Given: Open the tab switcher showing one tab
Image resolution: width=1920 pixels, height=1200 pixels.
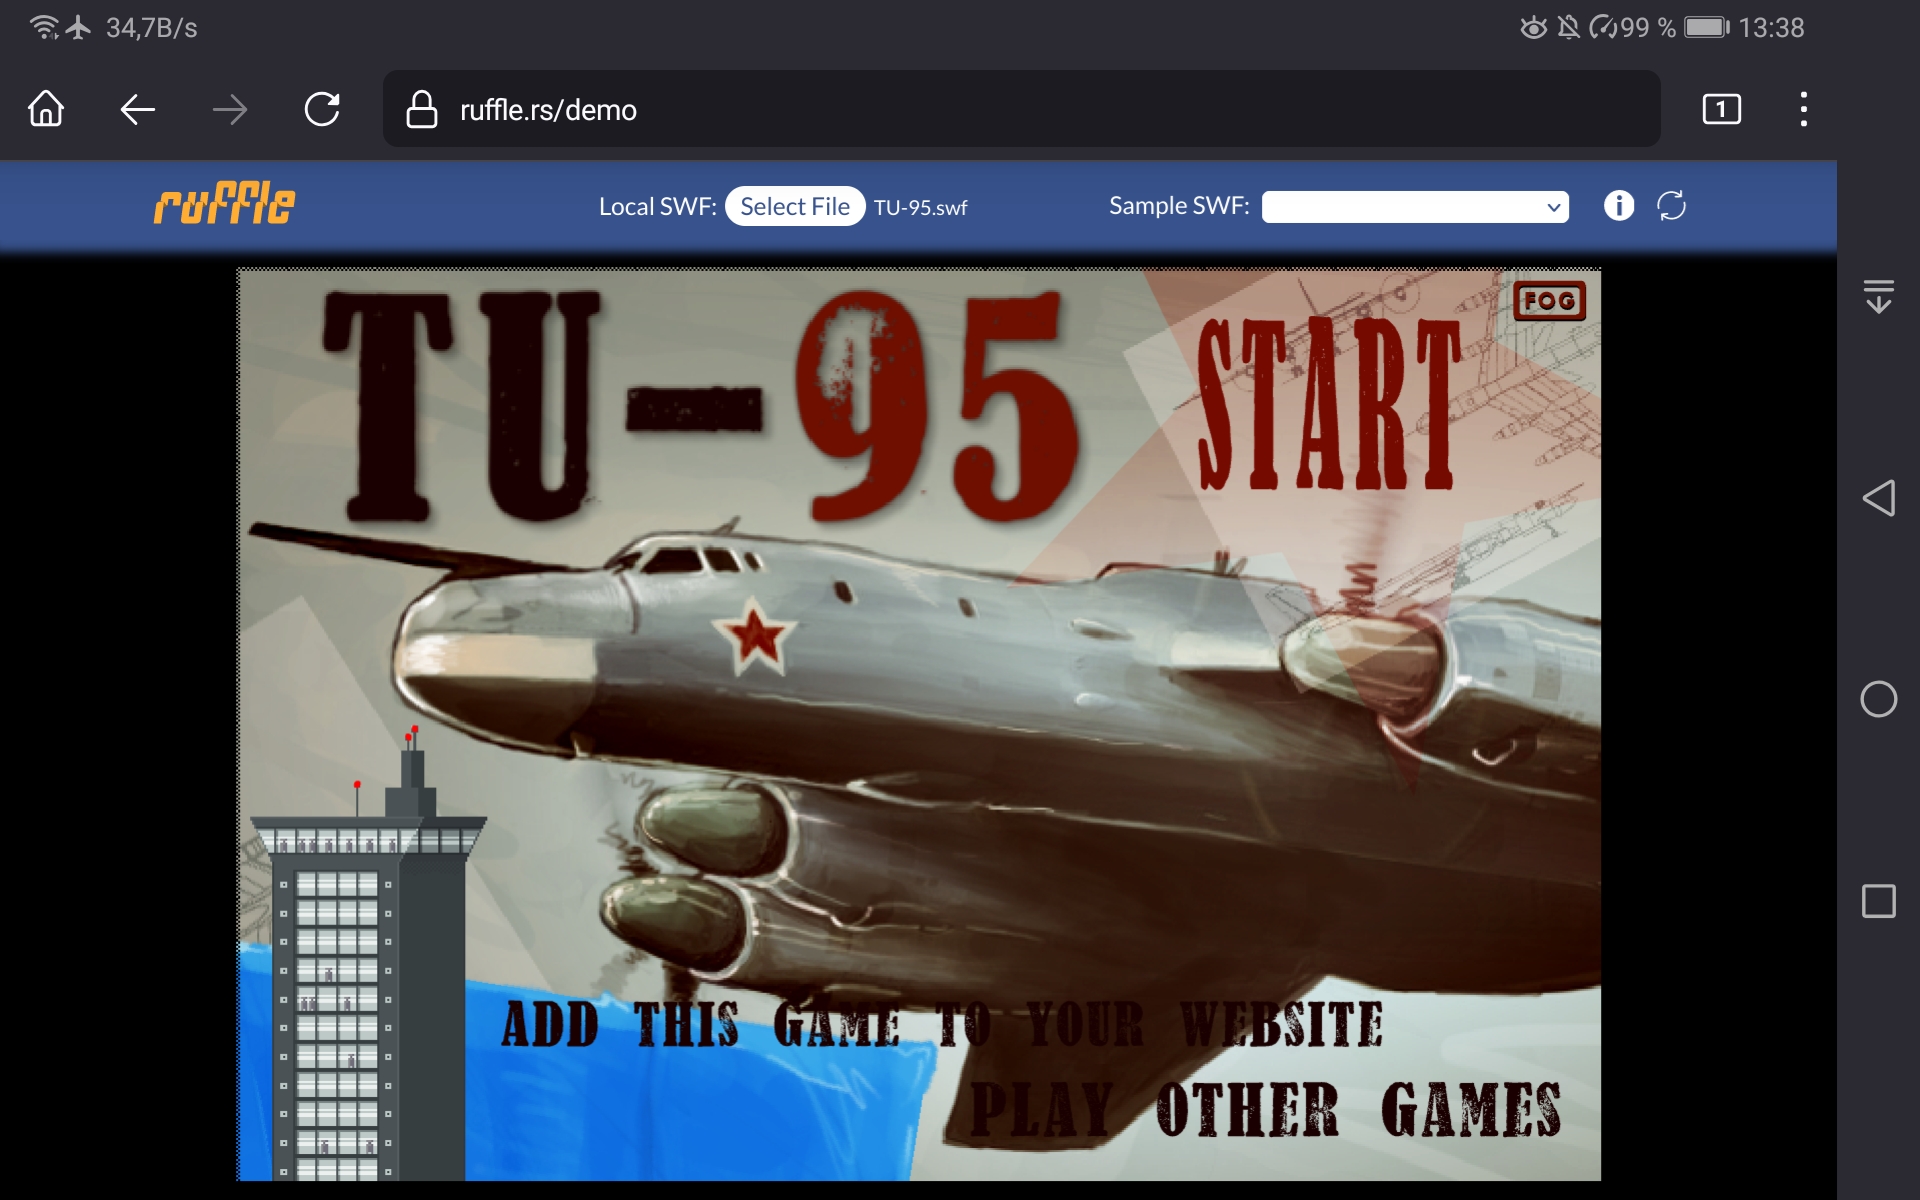Looking at the screenshot, I should click(x=1721, y=110).
